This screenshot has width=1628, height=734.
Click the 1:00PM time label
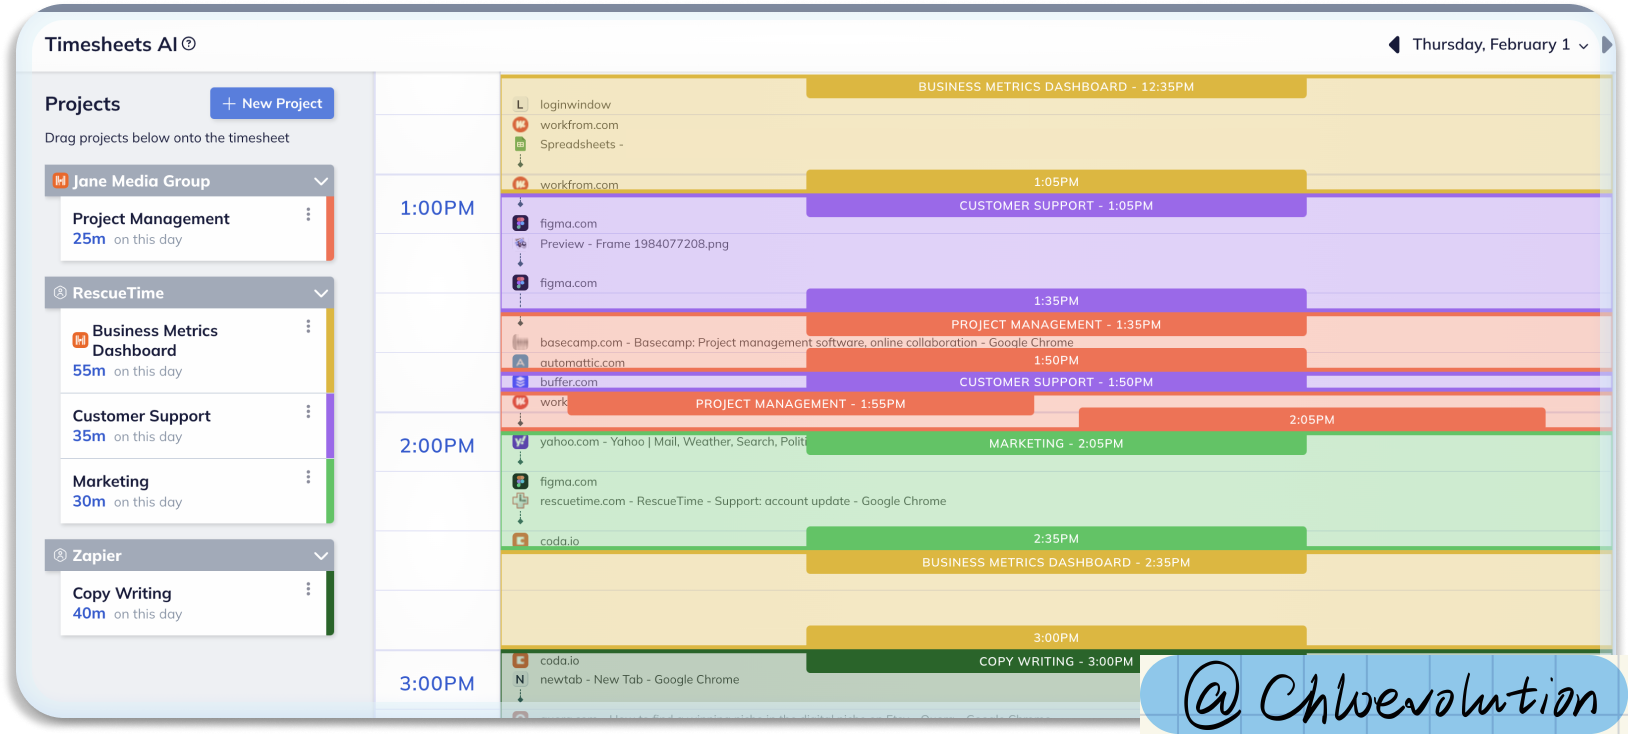pyautogui.click(x=437, y=208)
